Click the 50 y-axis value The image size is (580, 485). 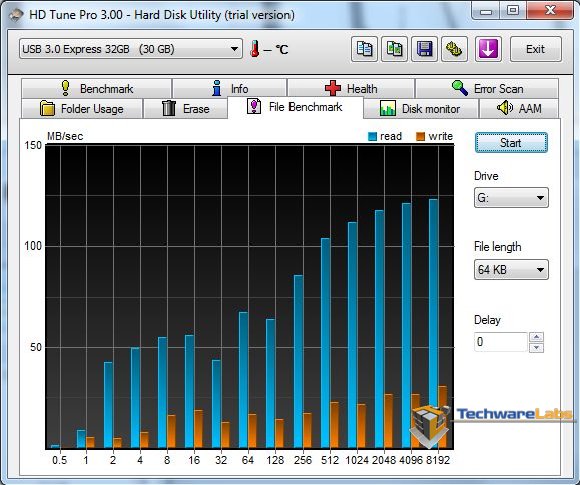click(36, 347)
